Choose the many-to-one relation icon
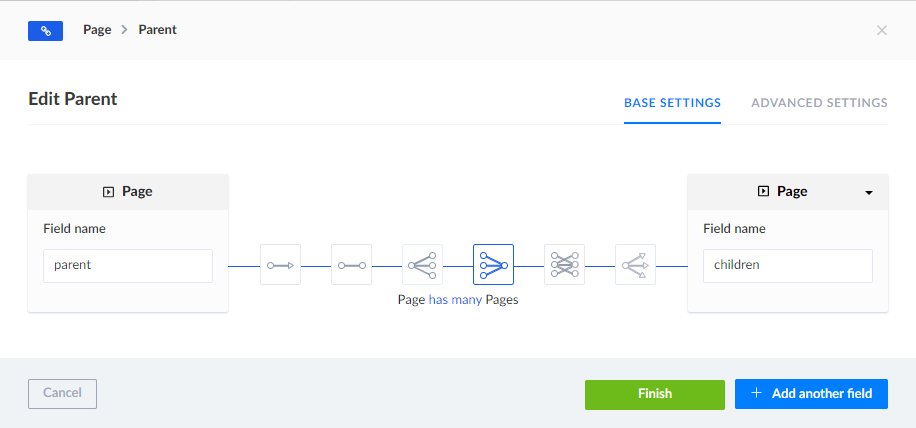The height and width of the screenshot is (428, 916). point(493,265)
